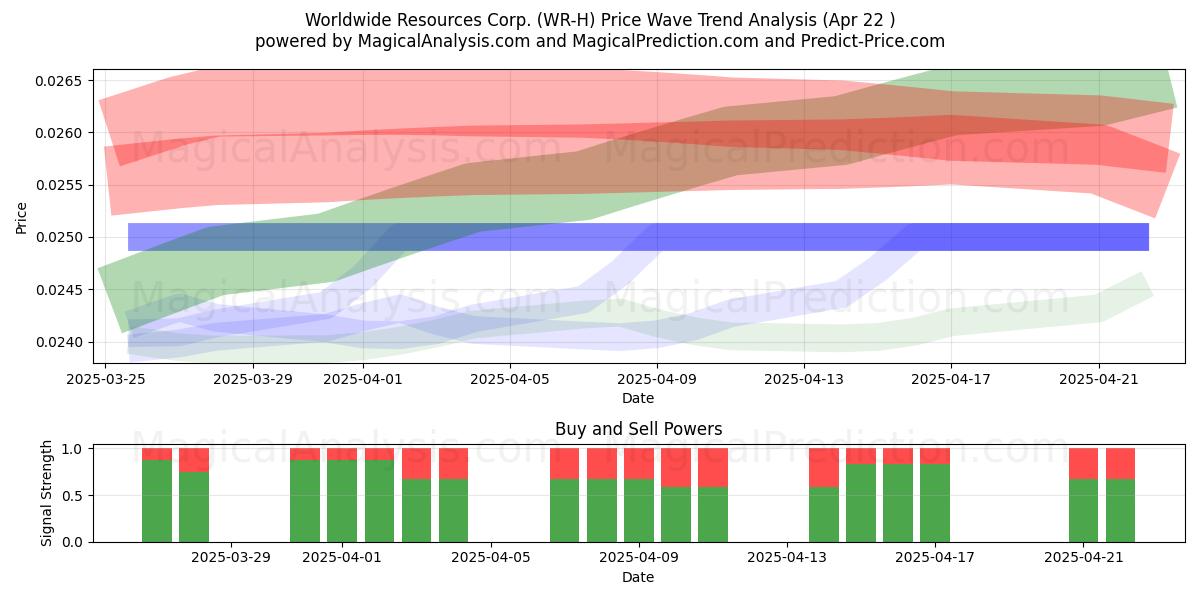Click the vertical 'Price' axis label
Image resolution: width=1200 pixels, height=600 pixels.
pos(22,216)
